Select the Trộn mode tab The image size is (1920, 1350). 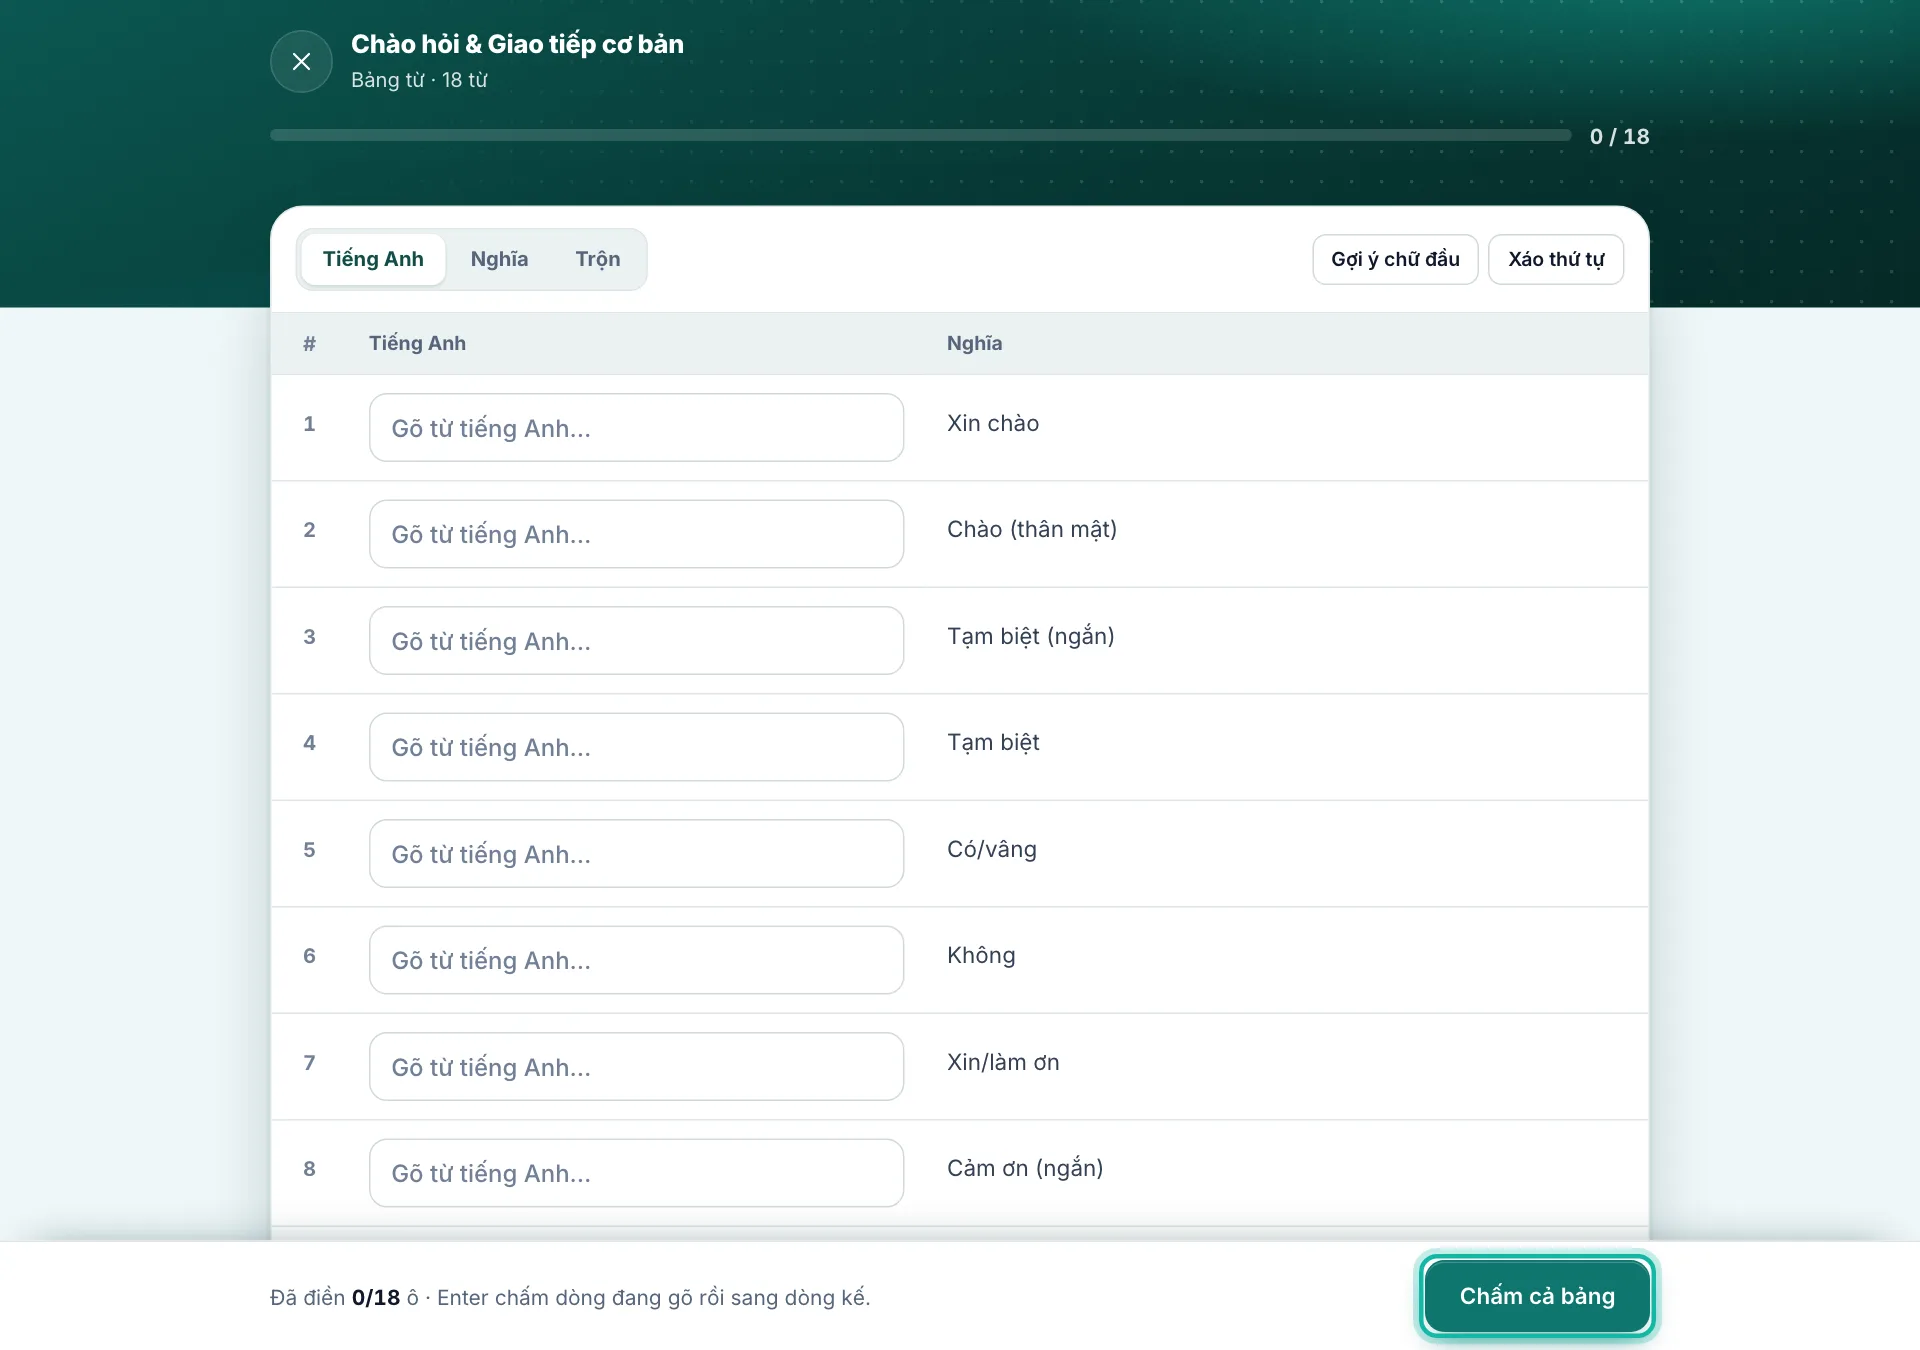click(x=597, y=259)
